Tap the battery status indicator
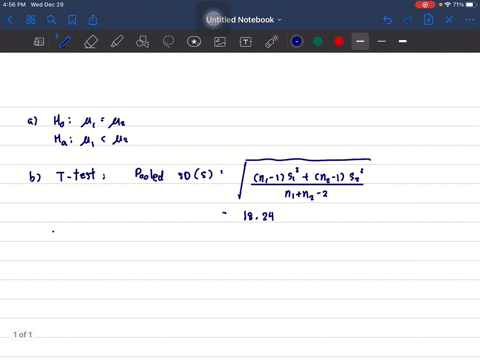480x360 pixels. tap(470, 5)
